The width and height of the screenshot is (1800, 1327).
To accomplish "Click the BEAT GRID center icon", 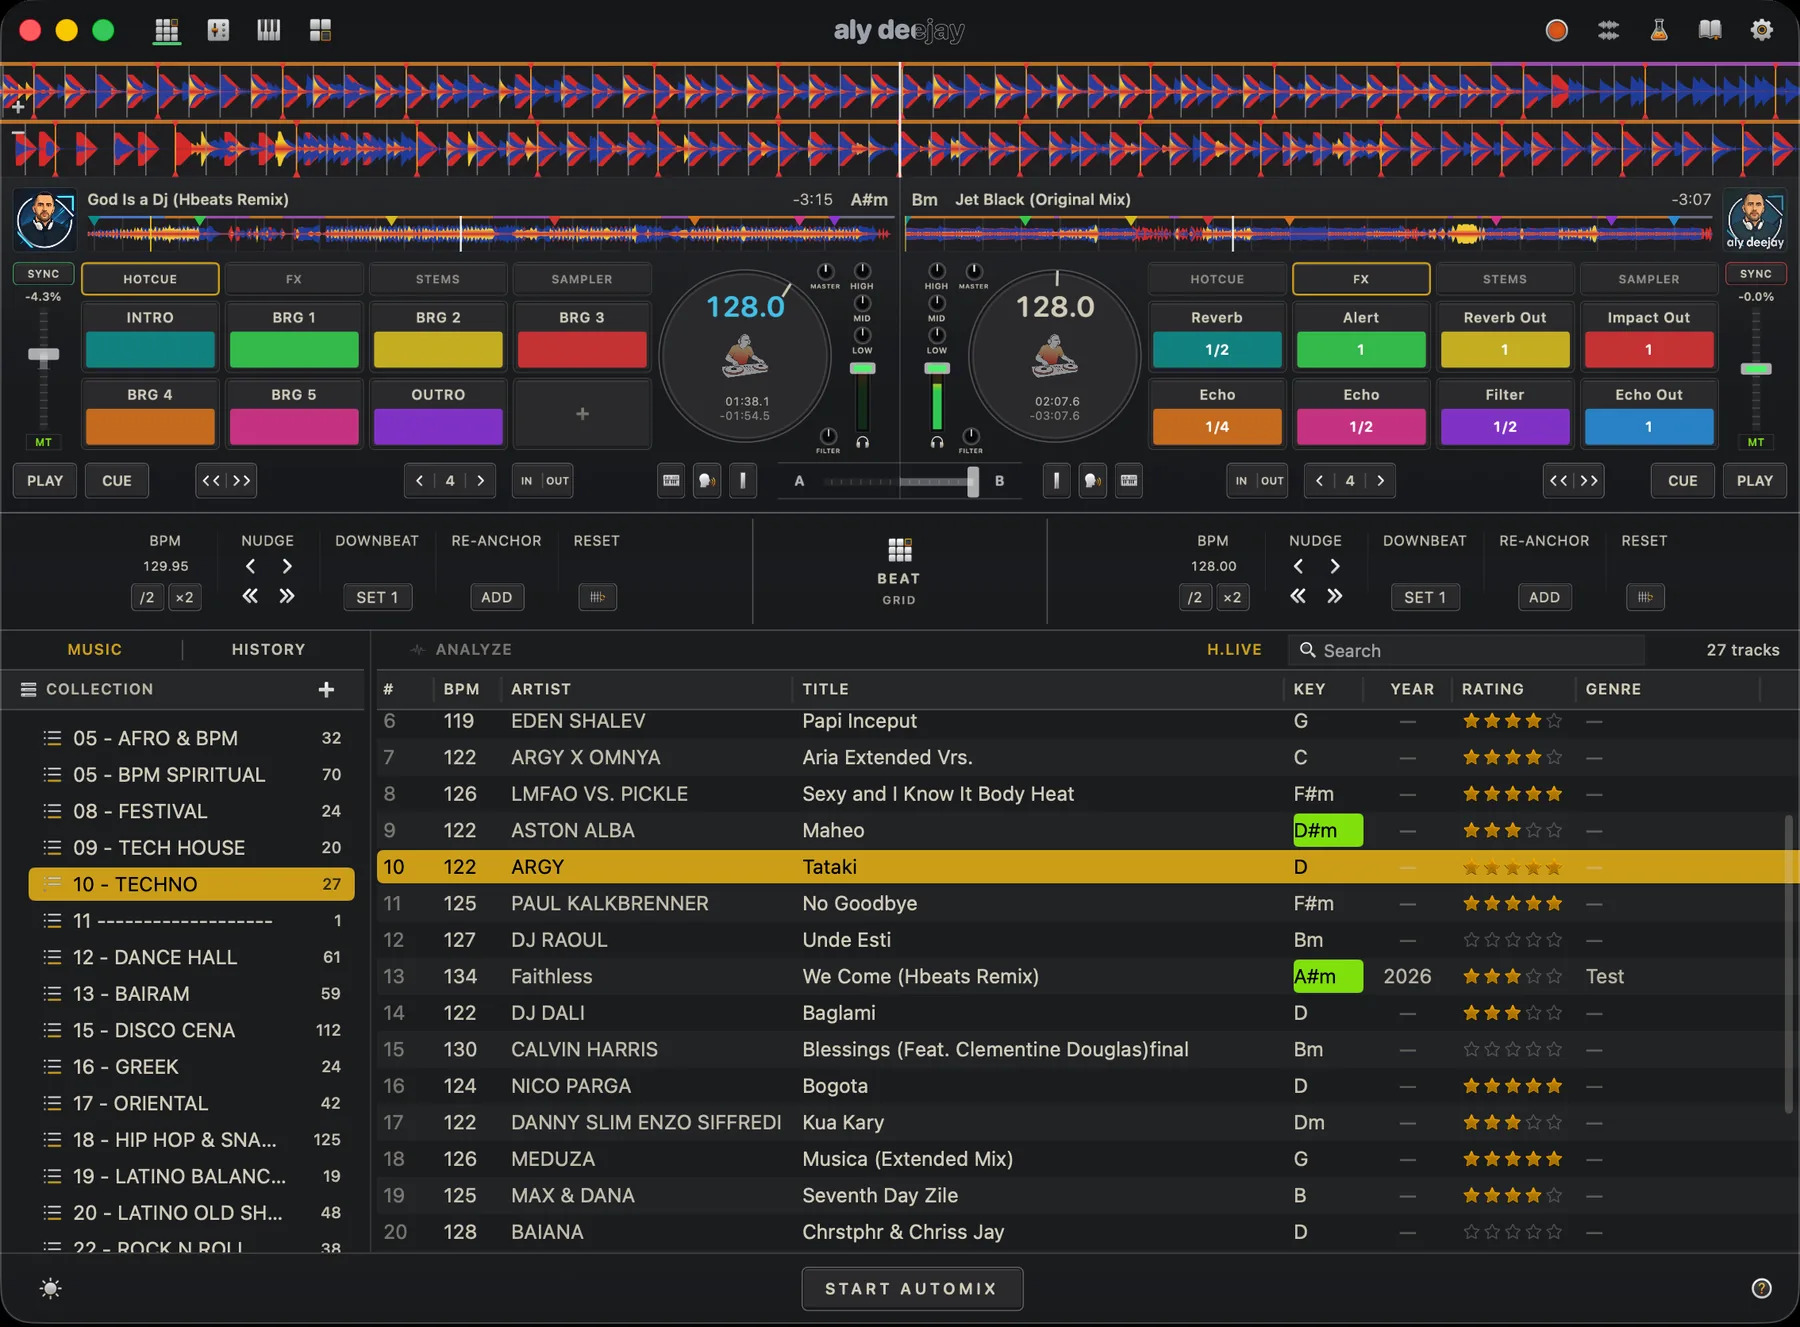I will point(899,550).
